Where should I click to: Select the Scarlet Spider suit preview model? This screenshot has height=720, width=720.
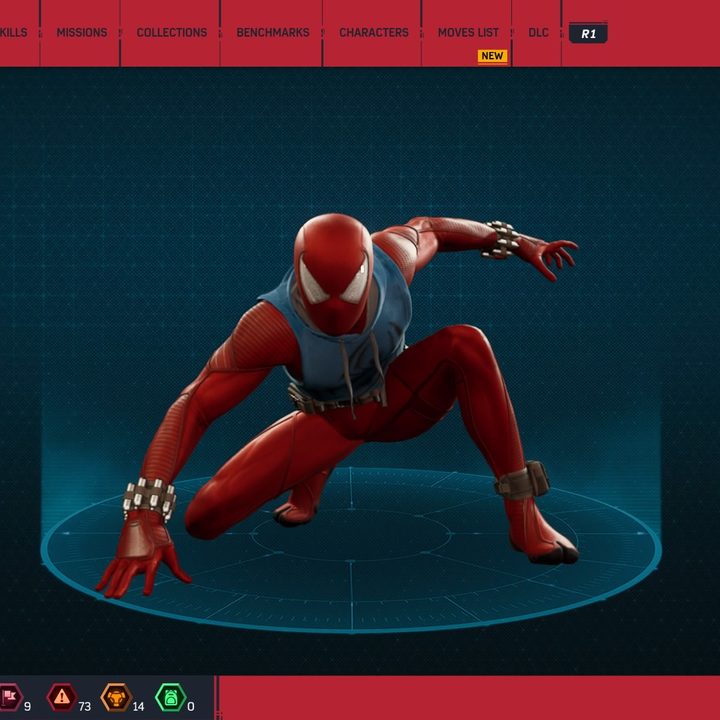point(338,406)
